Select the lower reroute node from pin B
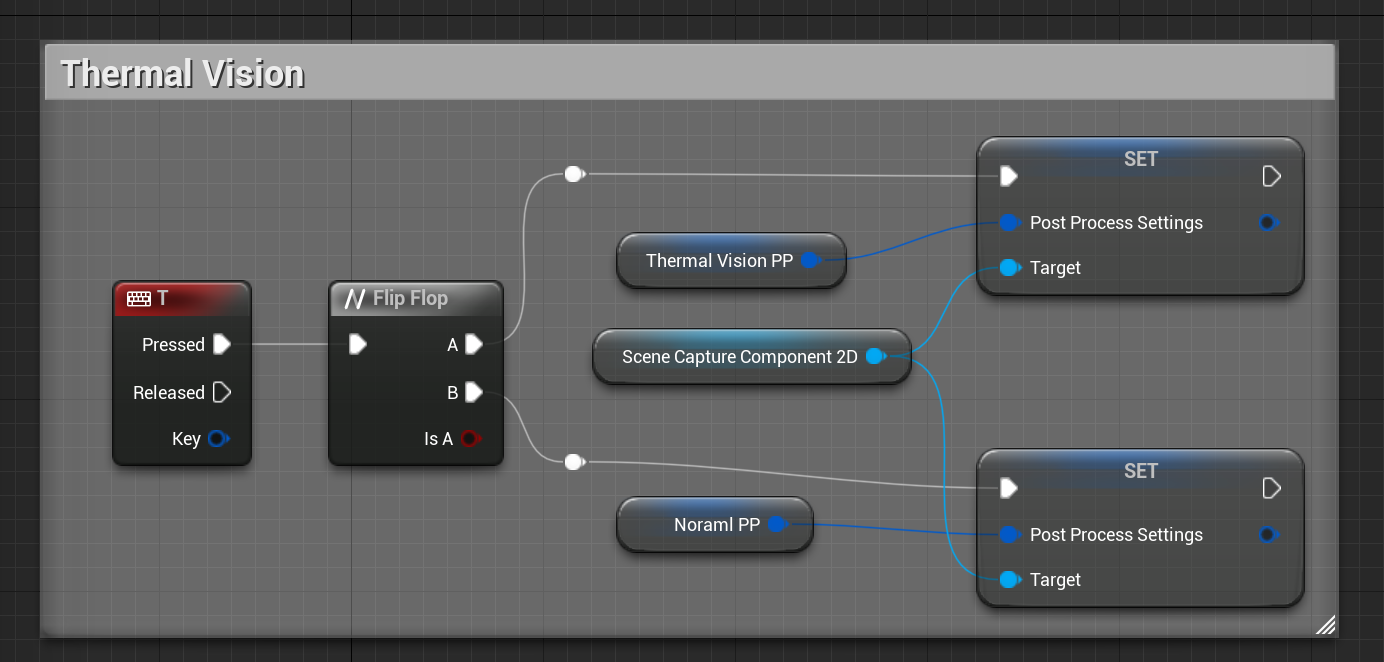1384x662 pixels. (x=574, y=462)
